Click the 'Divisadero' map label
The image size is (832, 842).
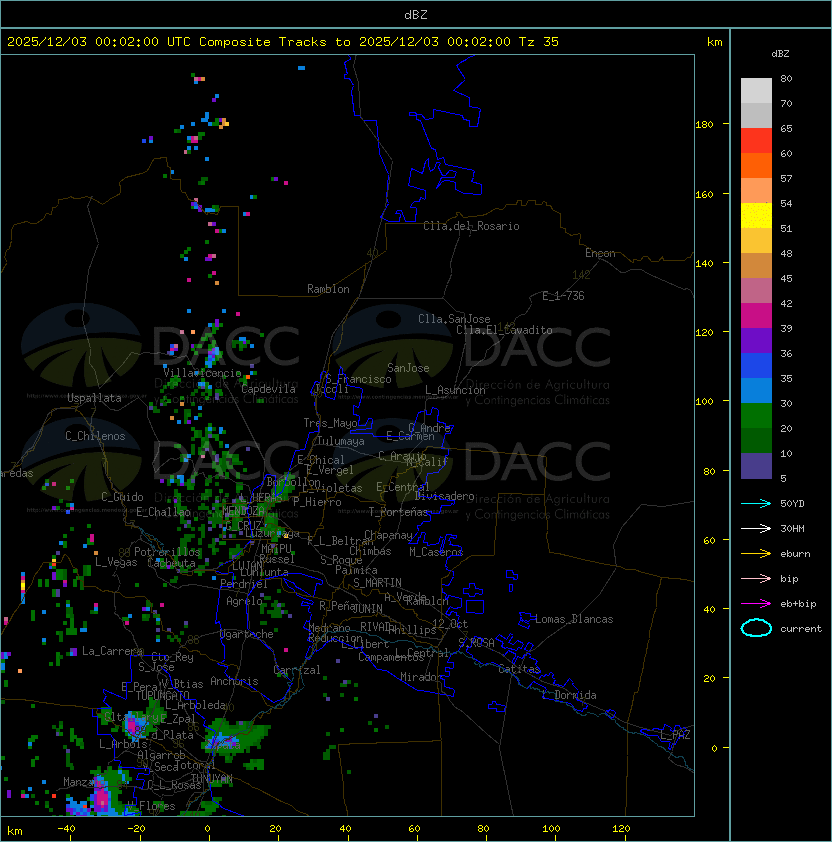pos(444,496)
